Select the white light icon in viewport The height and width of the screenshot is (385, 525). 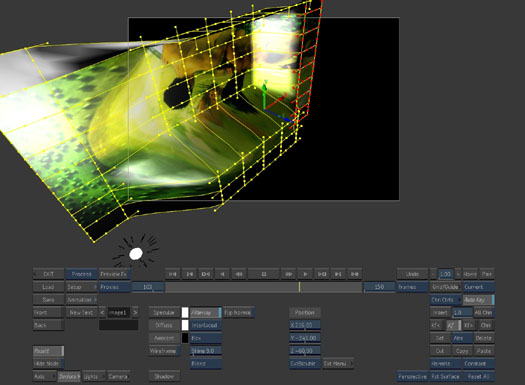pos(136,254)
